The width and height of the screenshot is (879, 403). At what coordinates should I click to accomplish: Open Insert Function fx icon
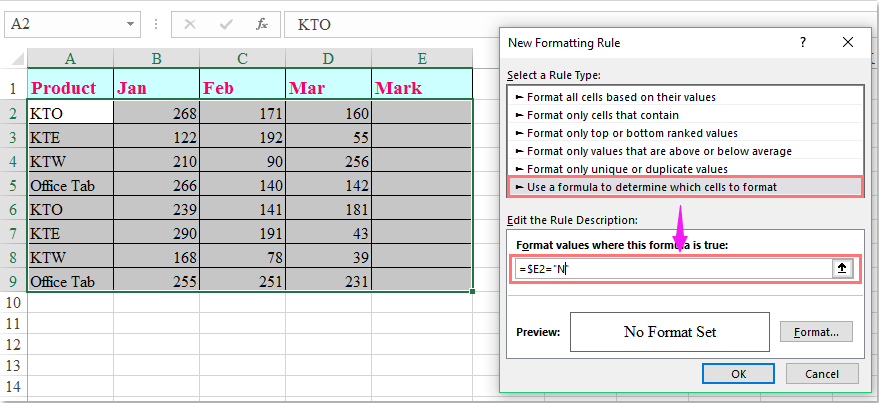pyautogui.click(x=262, y=24)
